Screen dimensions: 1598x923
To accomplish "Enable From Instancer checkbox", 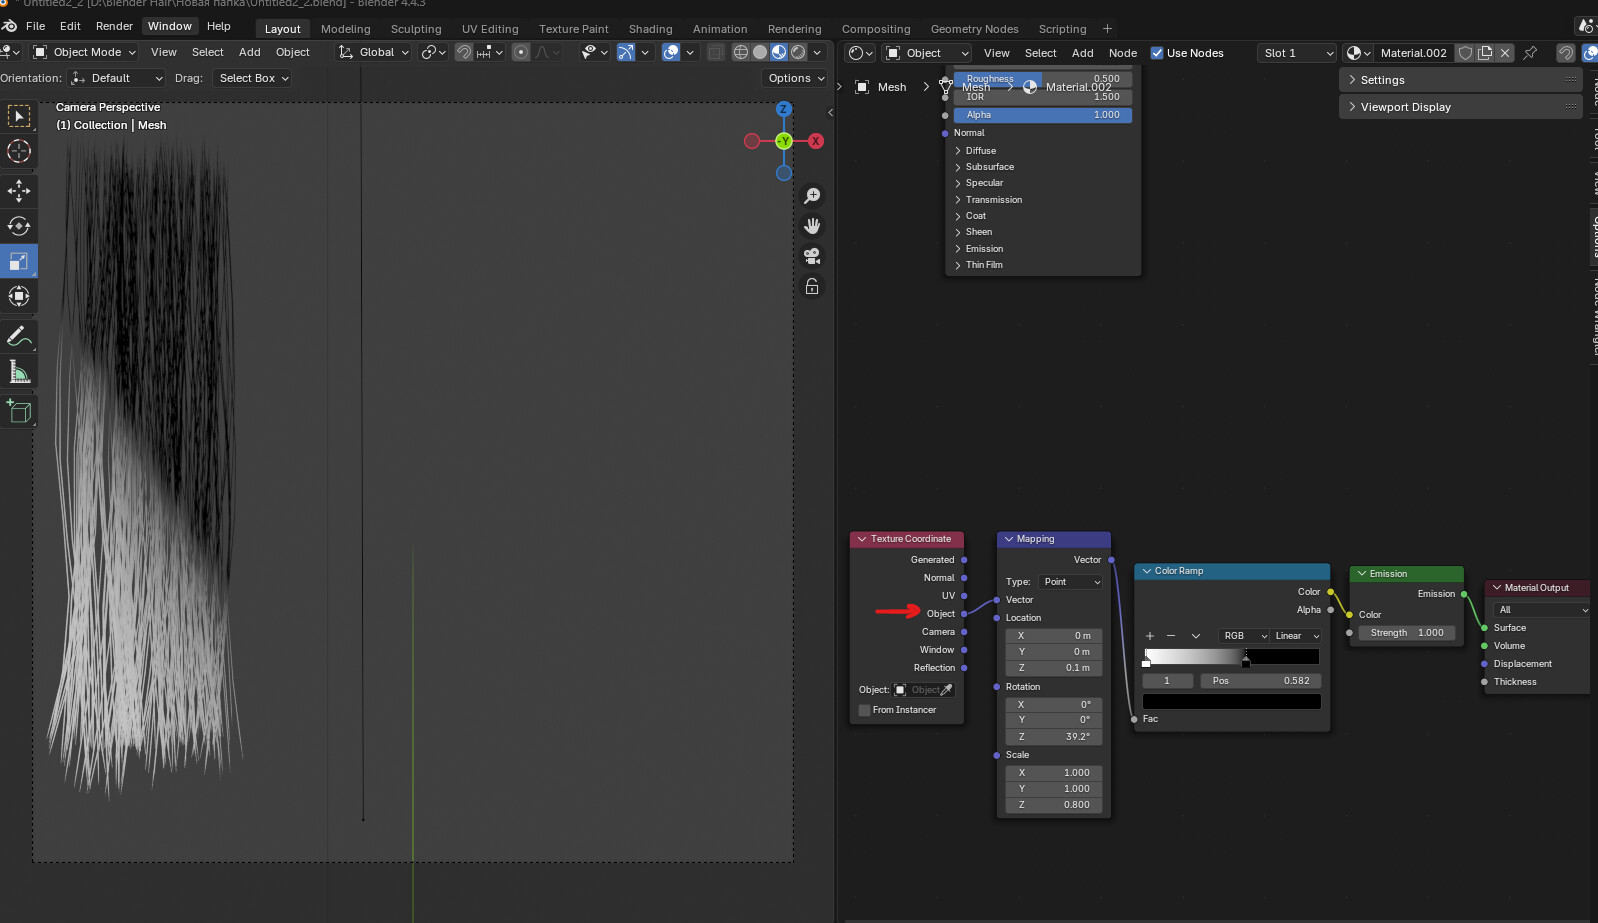I will coord(865,710).
